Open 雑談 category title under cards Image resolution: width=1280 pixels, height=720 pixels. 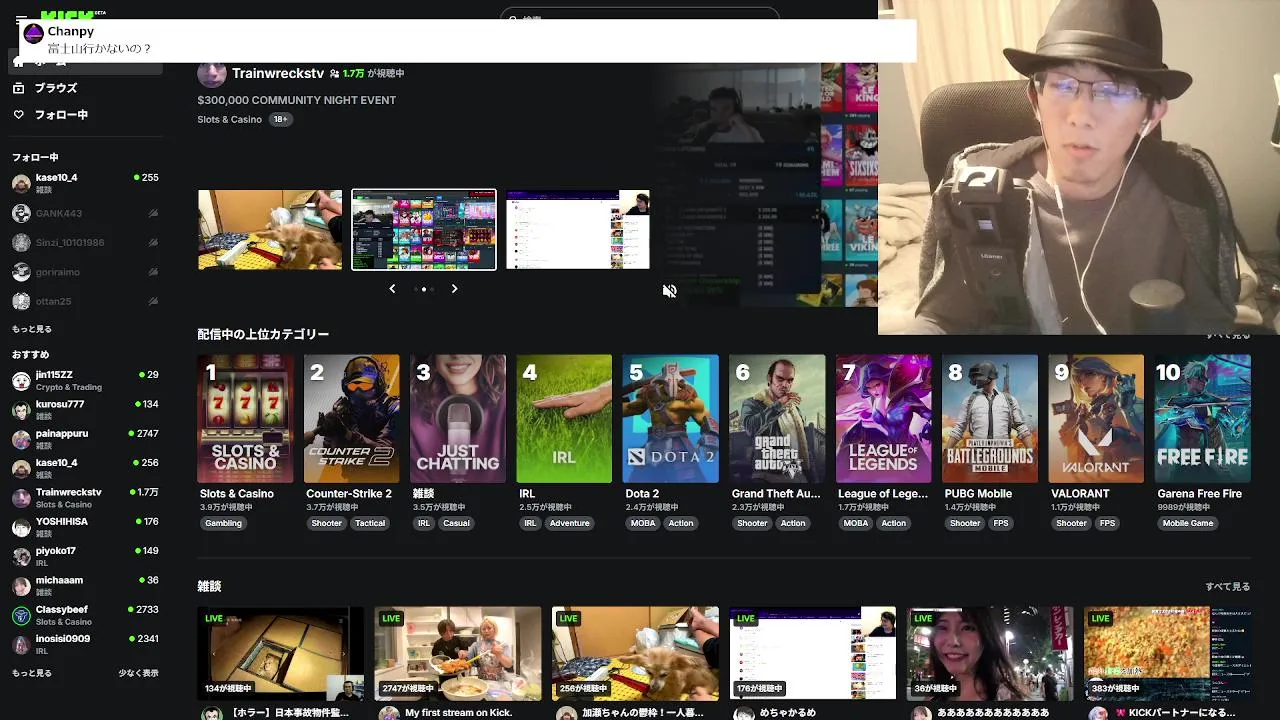[x=422, y=494]
